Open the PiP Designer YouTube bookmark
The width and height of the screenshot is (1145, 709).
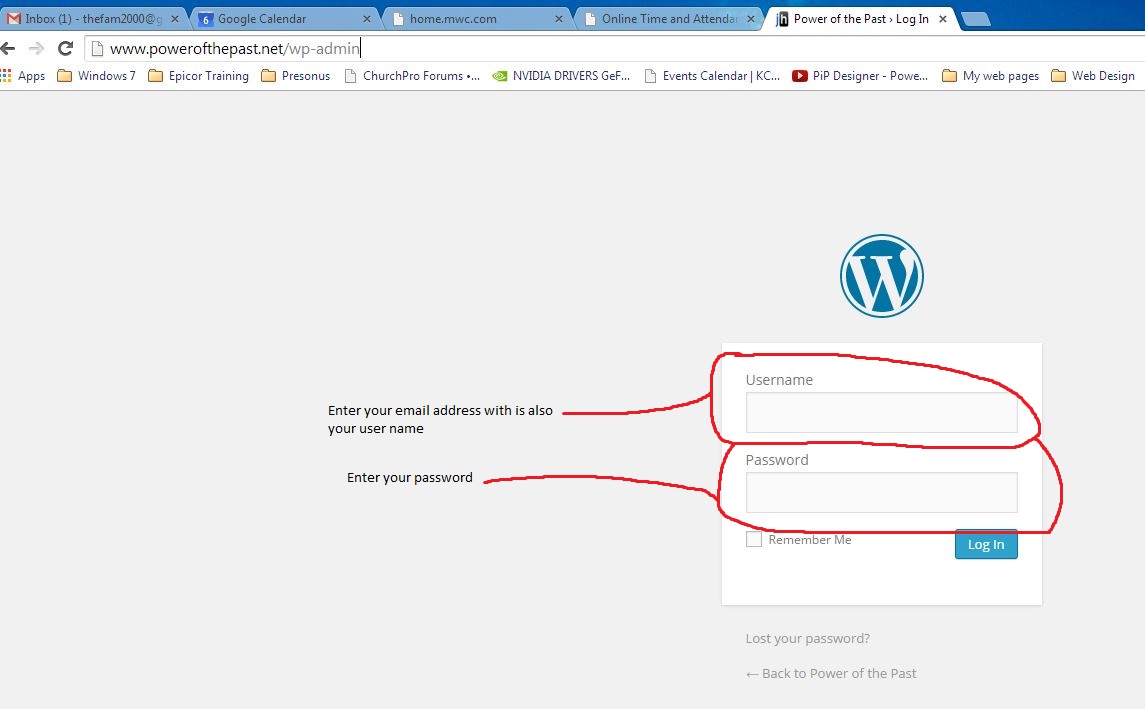click(x=860, y=76)
